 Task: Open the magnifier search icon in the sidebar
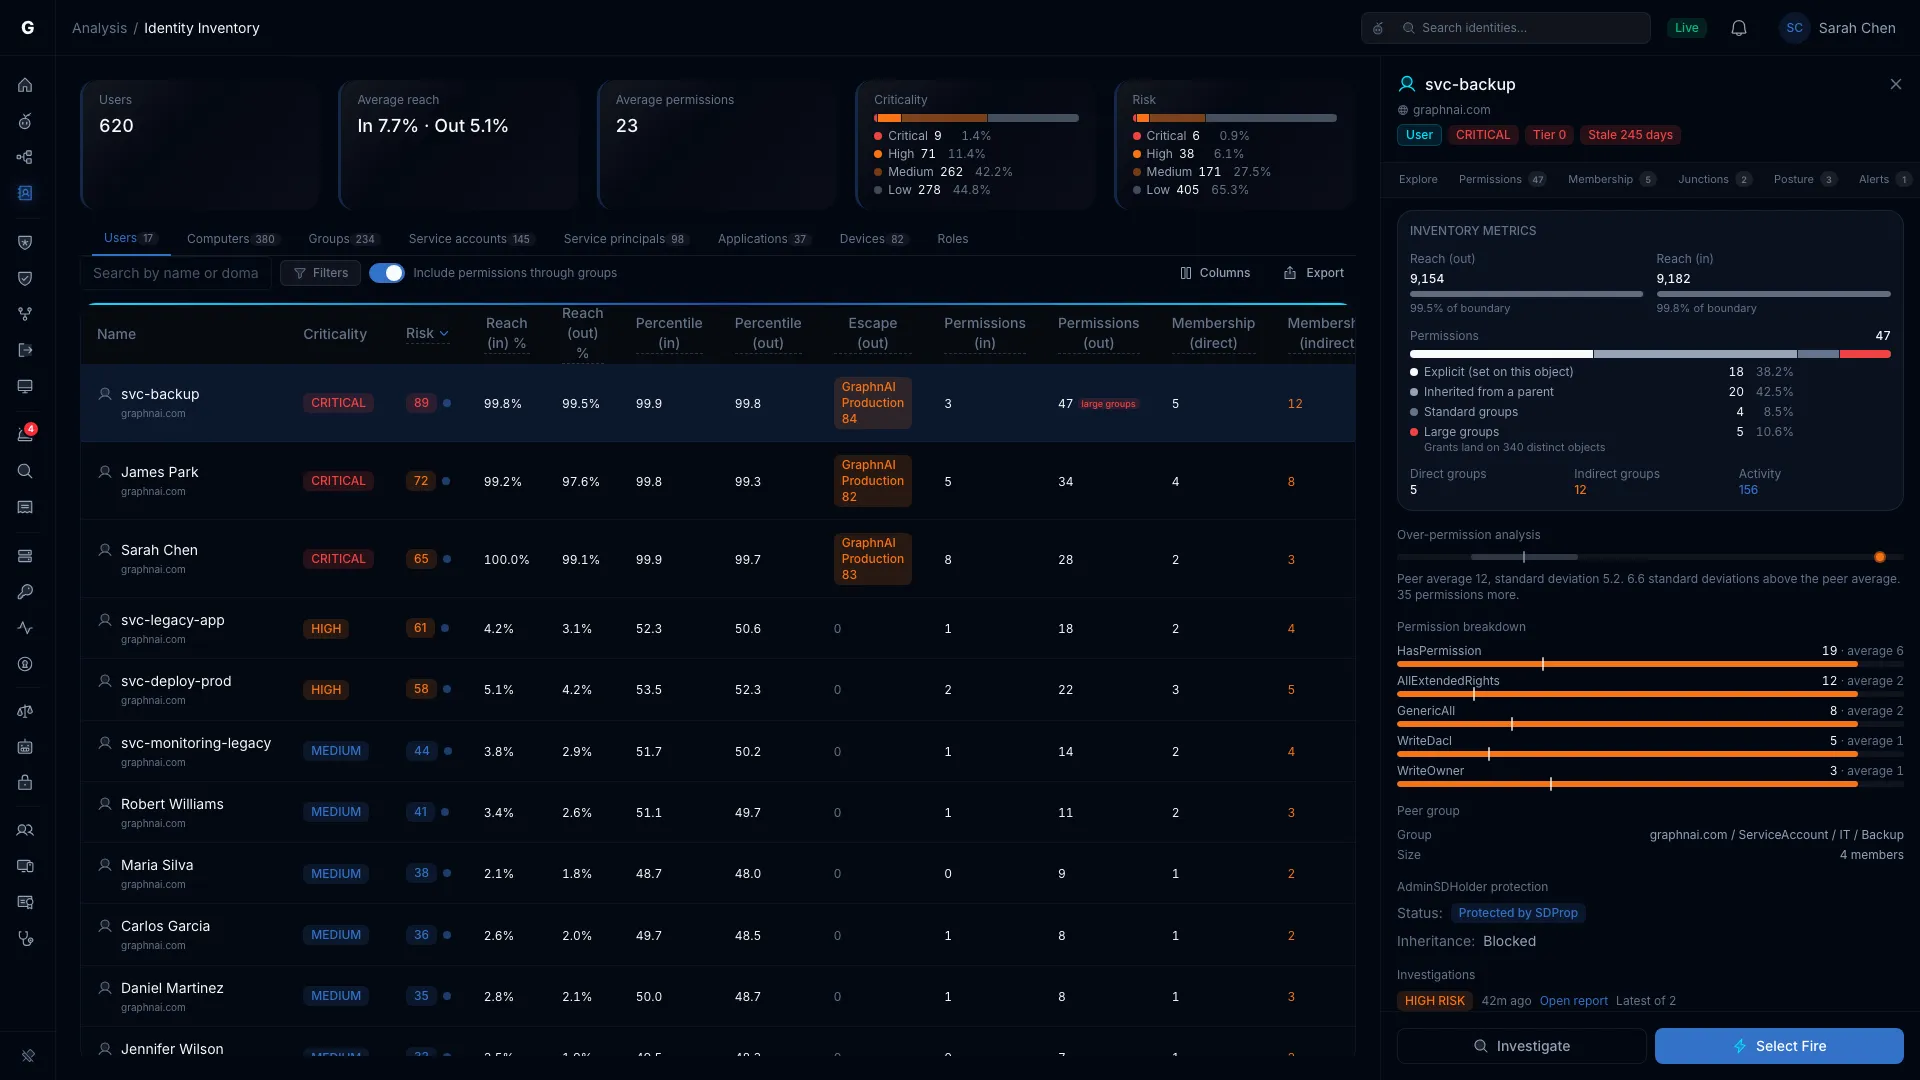pos(25,471)
